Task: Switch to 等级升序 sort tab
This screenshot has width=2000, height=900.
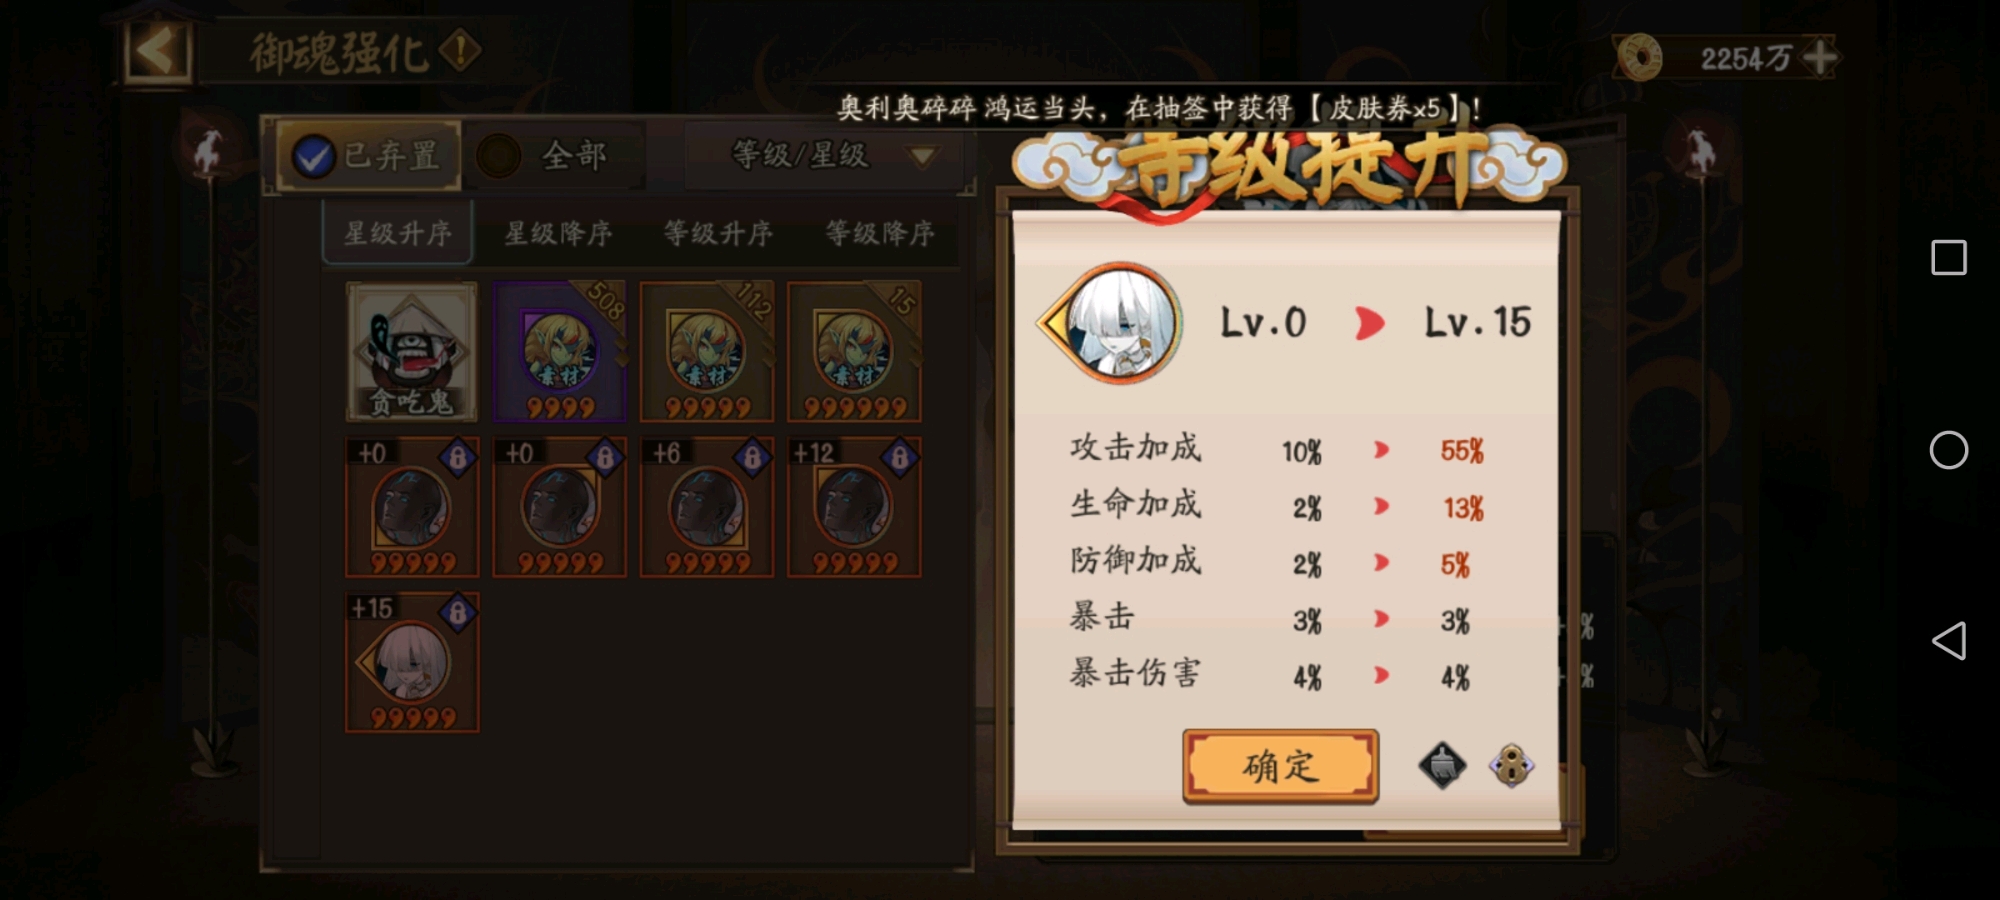Action: pyautogui.click(x=718, y=233)
